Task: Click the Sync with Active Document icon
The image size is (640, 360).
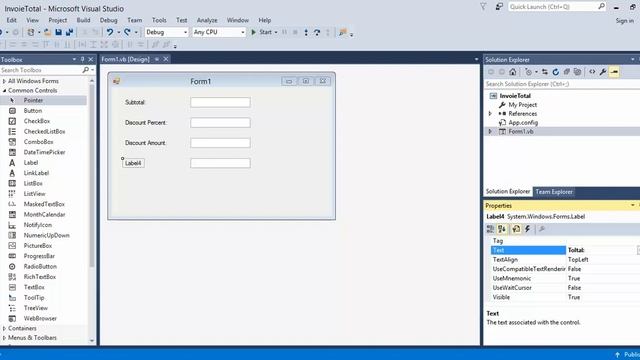Action: (545, 72)
